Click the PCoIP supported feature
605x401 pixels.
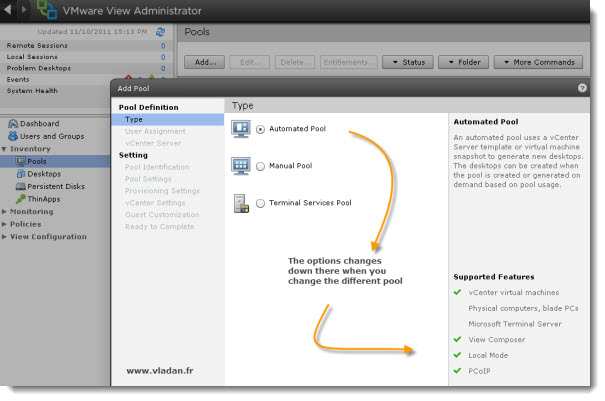point(479,371)
